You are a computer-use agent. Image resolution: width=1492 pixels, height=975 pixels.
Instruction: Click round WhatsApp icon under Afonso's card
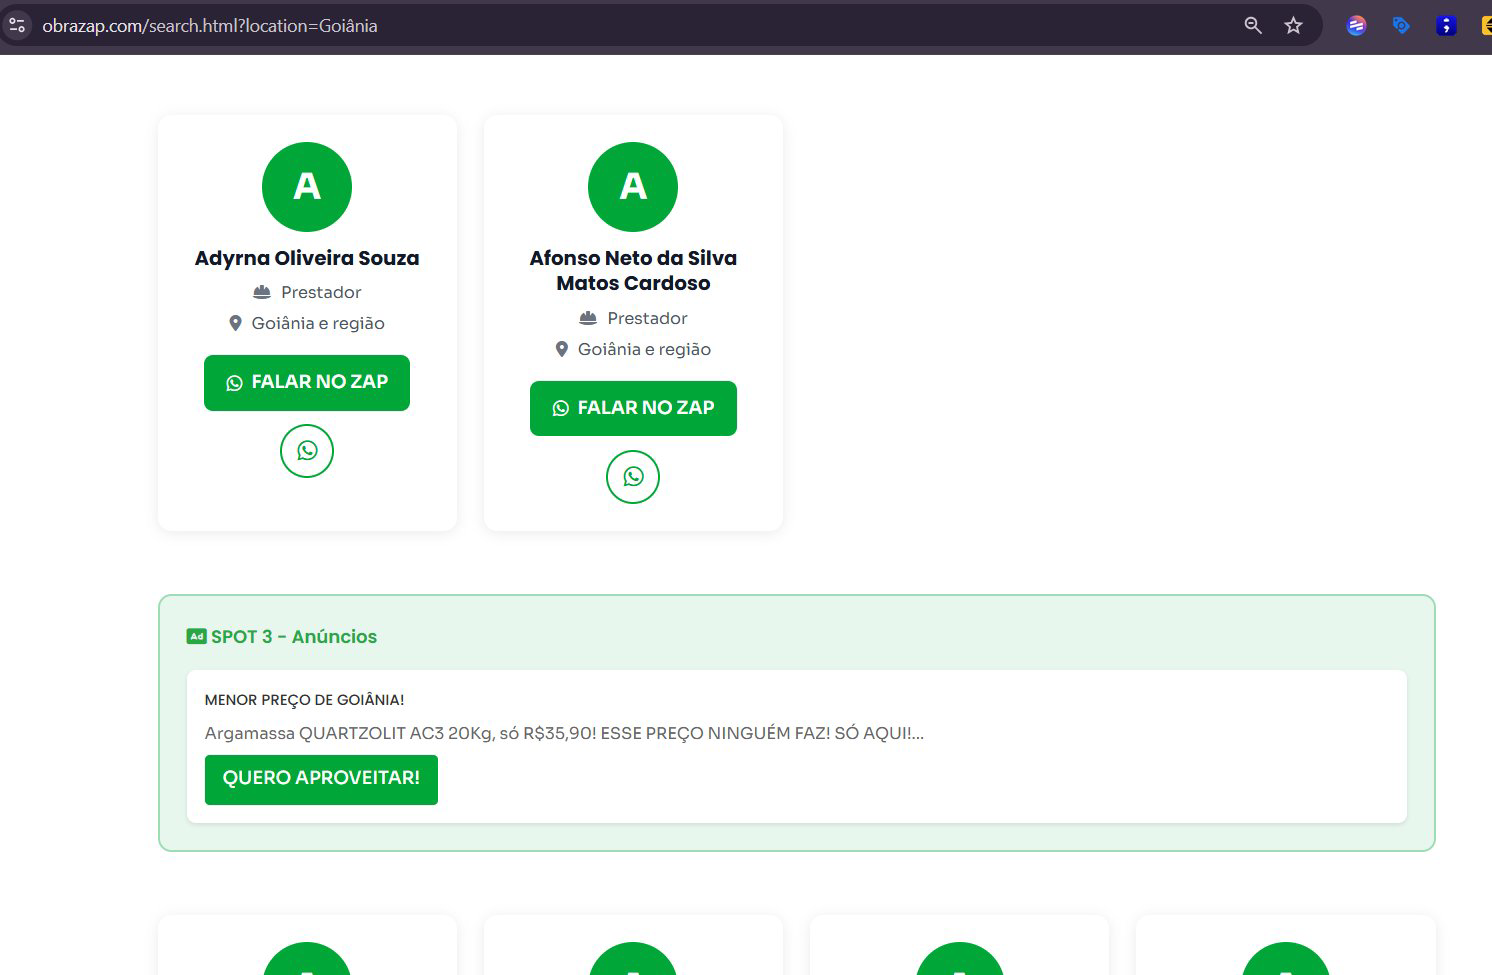coord(633,477)
